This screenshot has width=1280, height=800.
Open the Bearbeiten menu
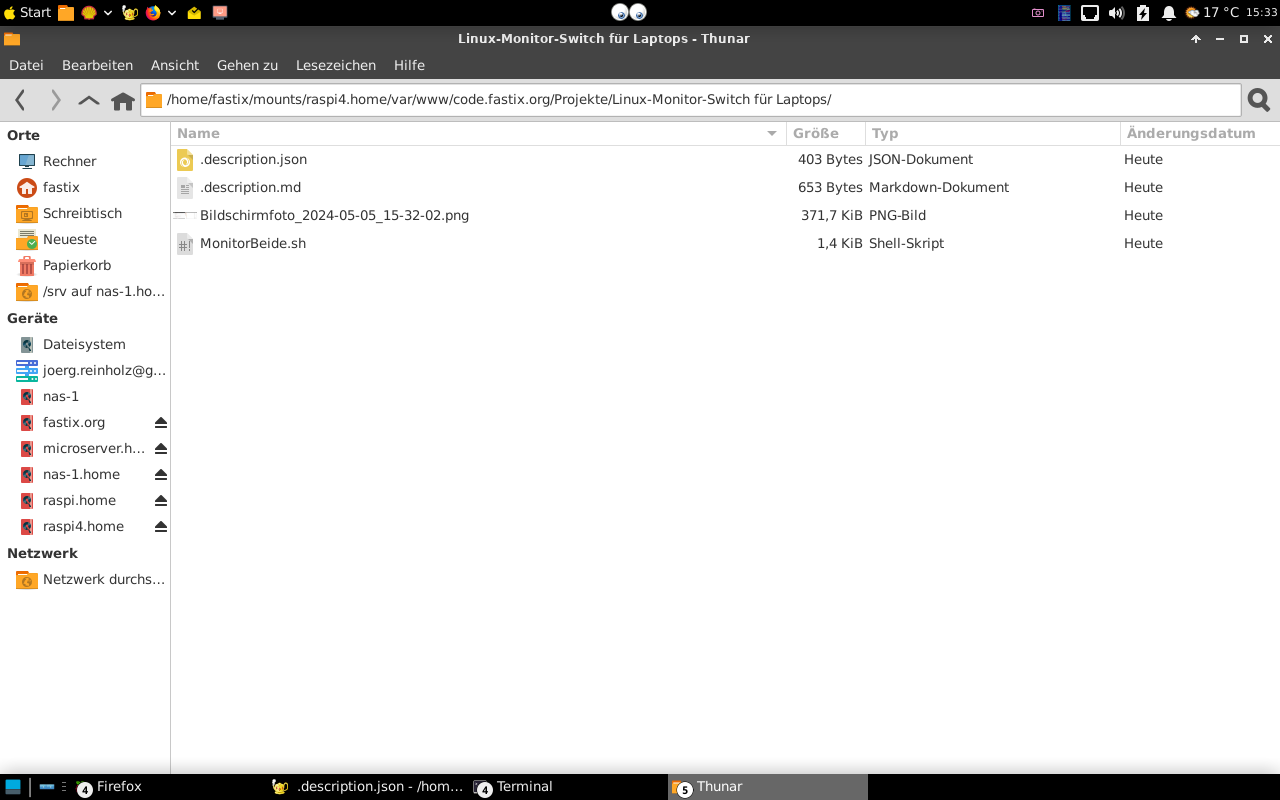tap(97, 65)
